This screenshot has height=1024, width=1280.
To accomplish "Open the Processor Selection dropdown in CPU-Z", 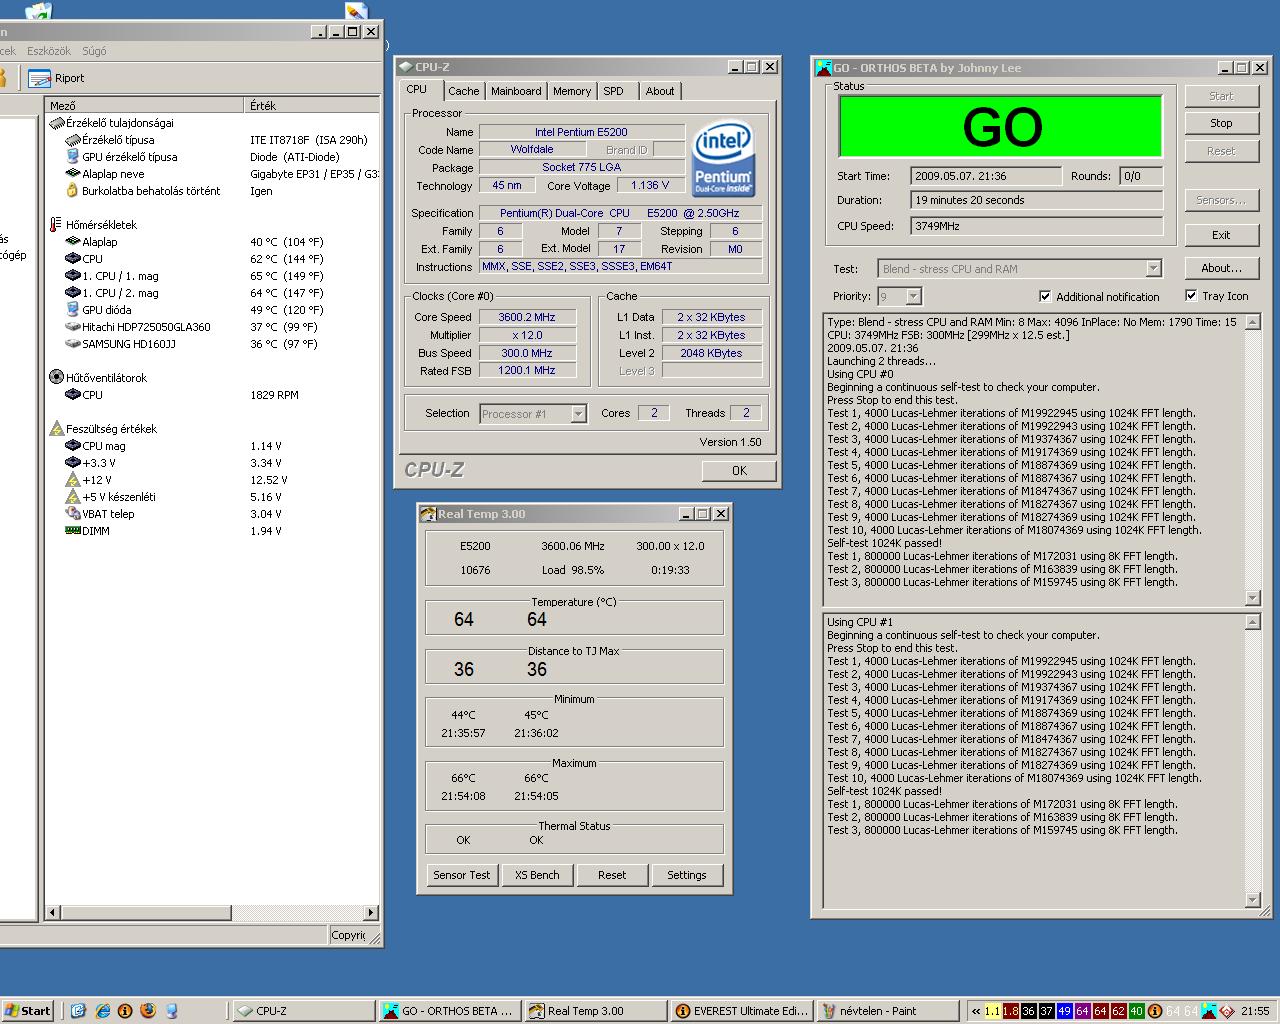I will pyautogui.click(x=578, y=414).
